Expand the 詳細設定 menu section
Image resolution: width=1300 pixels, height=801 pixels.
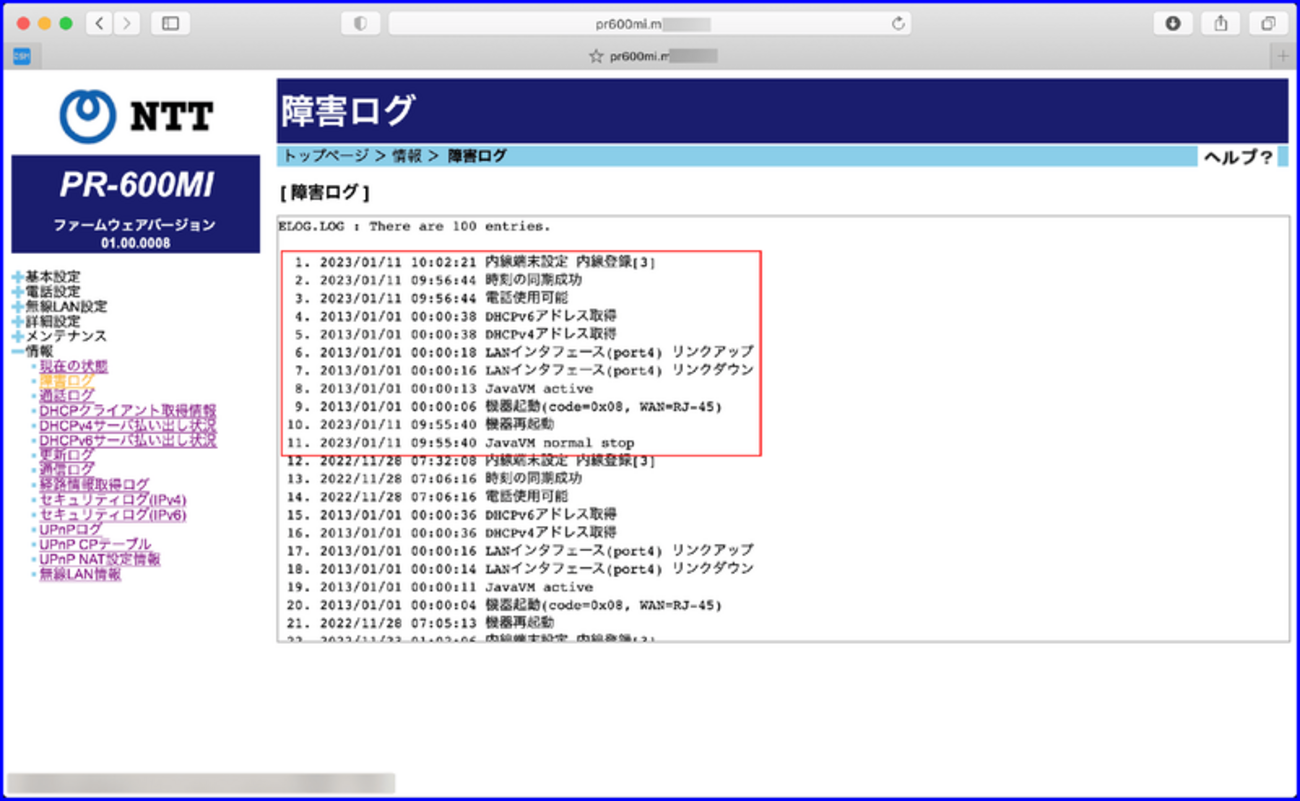pos(47,322)
